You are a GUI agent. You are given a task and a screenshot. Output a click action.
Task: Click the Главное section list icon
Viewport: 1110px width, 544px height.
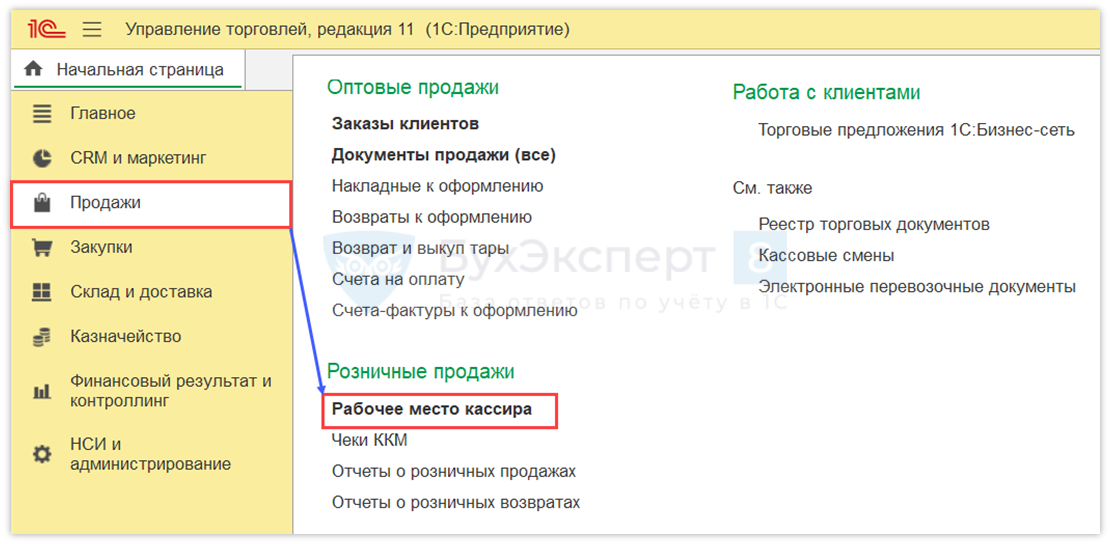(x=42, y=113)
